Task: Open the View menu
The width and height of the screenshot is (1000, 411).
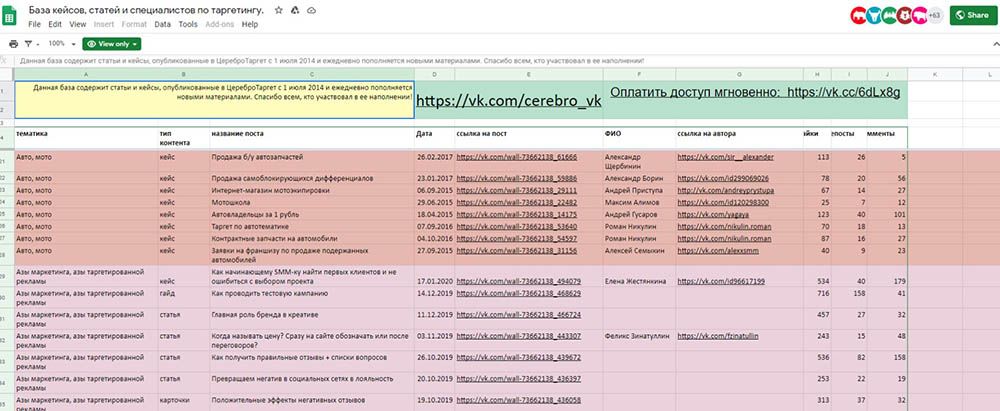Action: pyautogui.click(x=78, y=24)
